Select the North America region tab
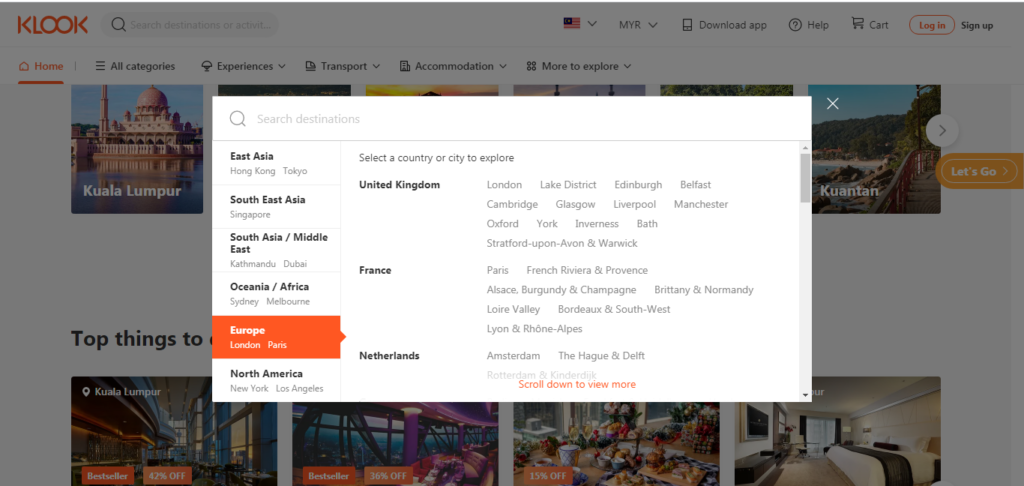1024x486 pixels. (276, 380)
